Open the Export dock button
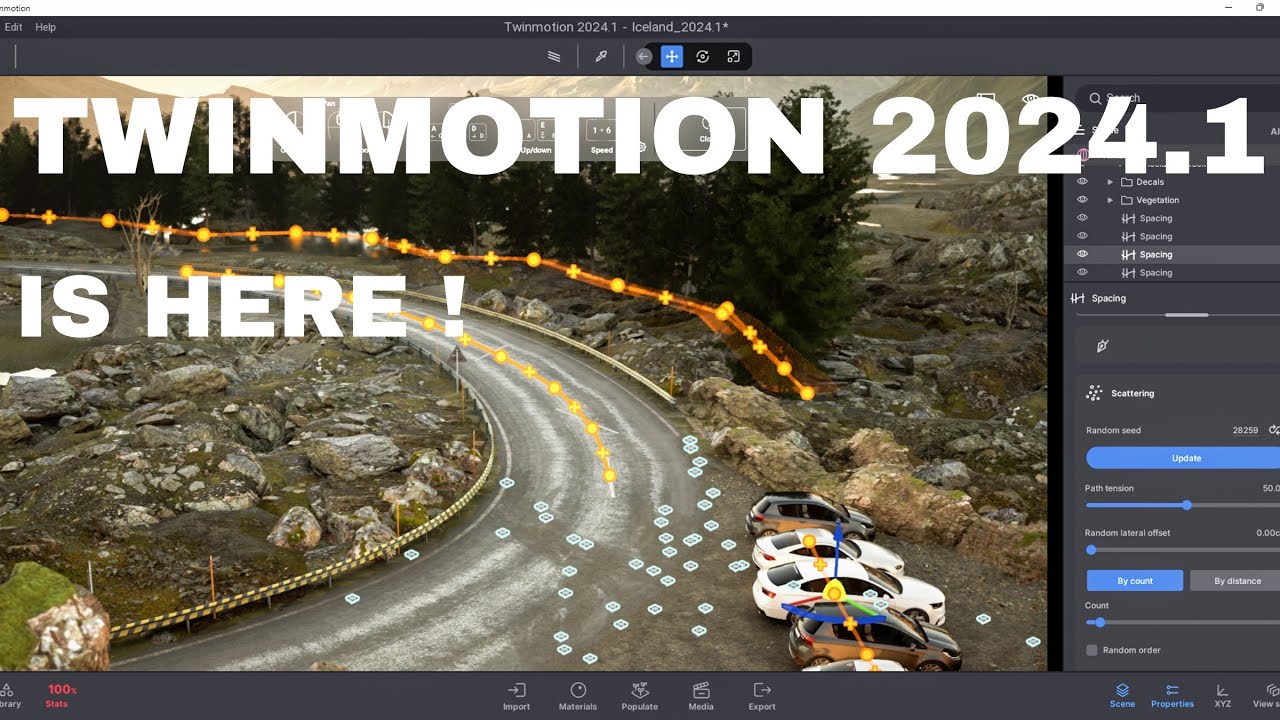 (x=762, y=697)
